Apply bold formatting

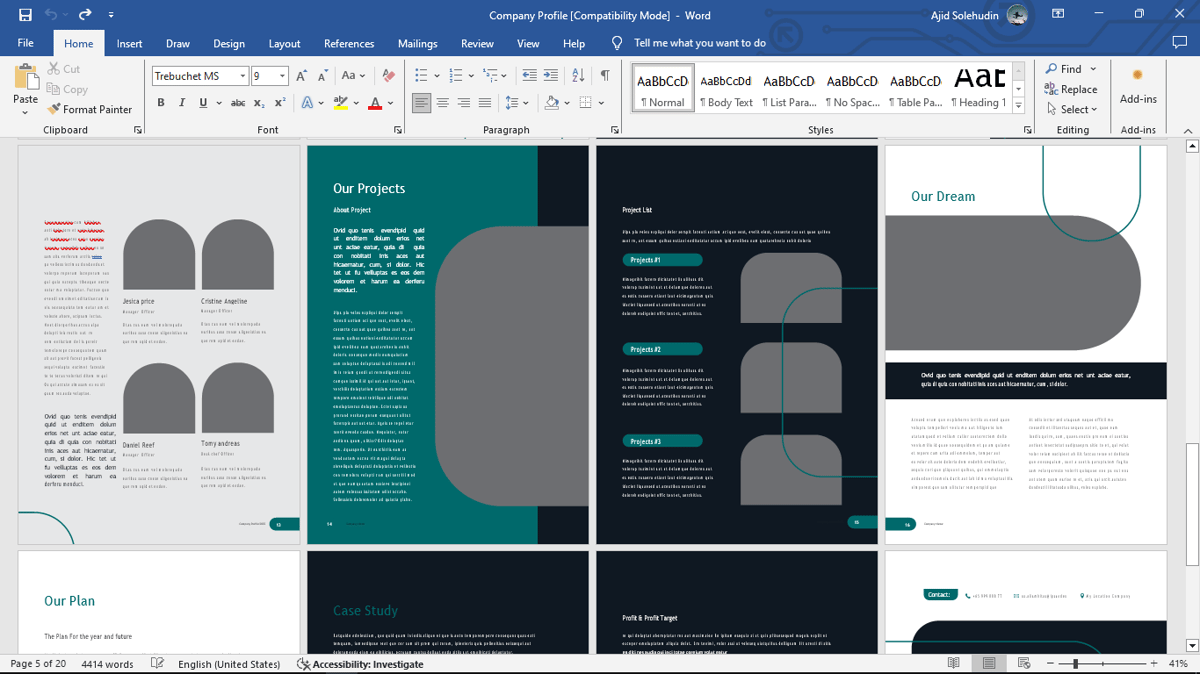tap(160, 103)
